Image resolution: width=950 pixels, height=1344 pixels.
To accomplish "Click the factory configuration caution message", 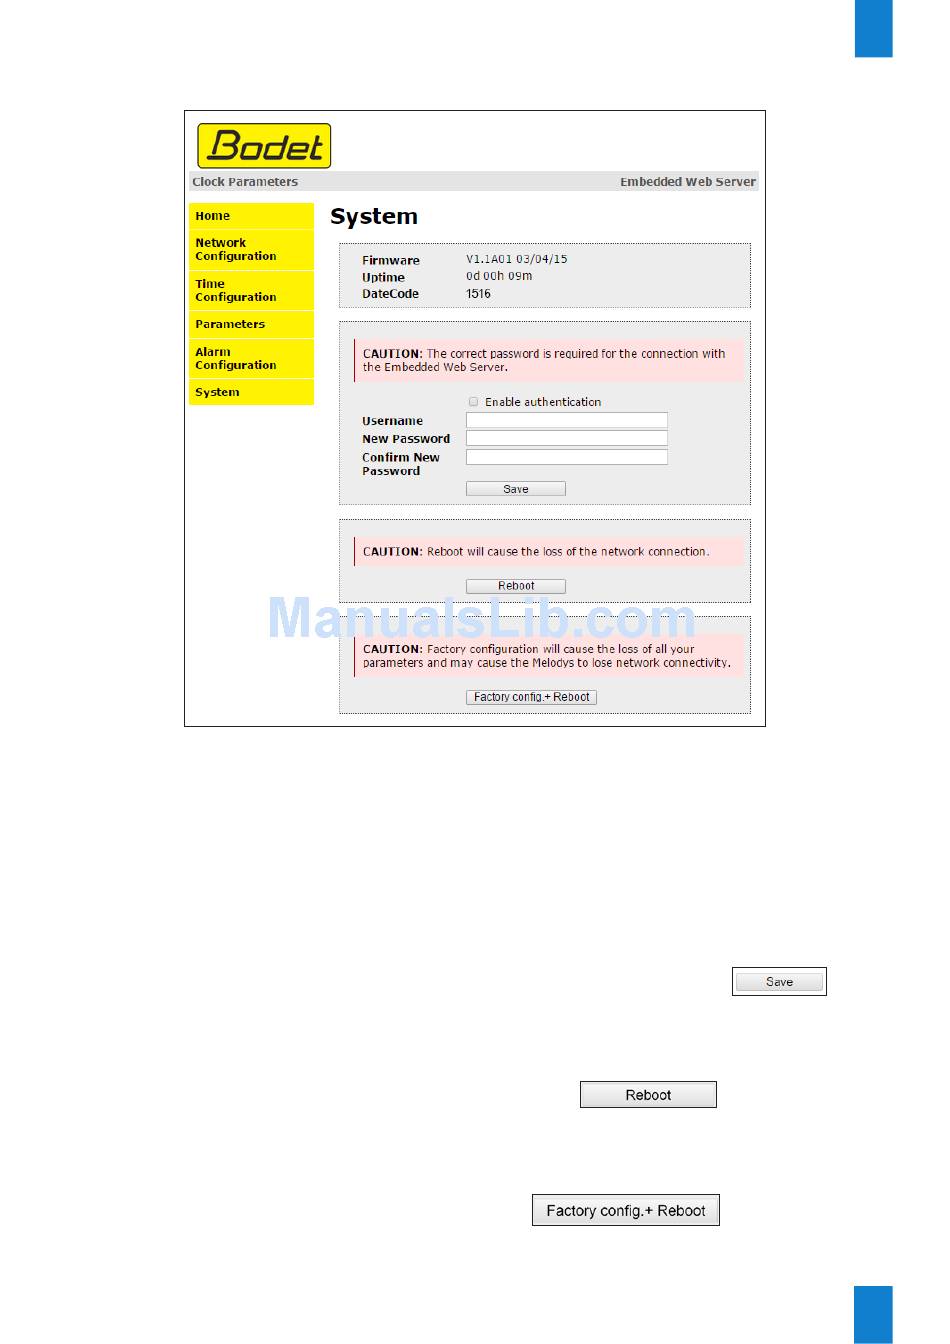I will [x=549, y=656].
